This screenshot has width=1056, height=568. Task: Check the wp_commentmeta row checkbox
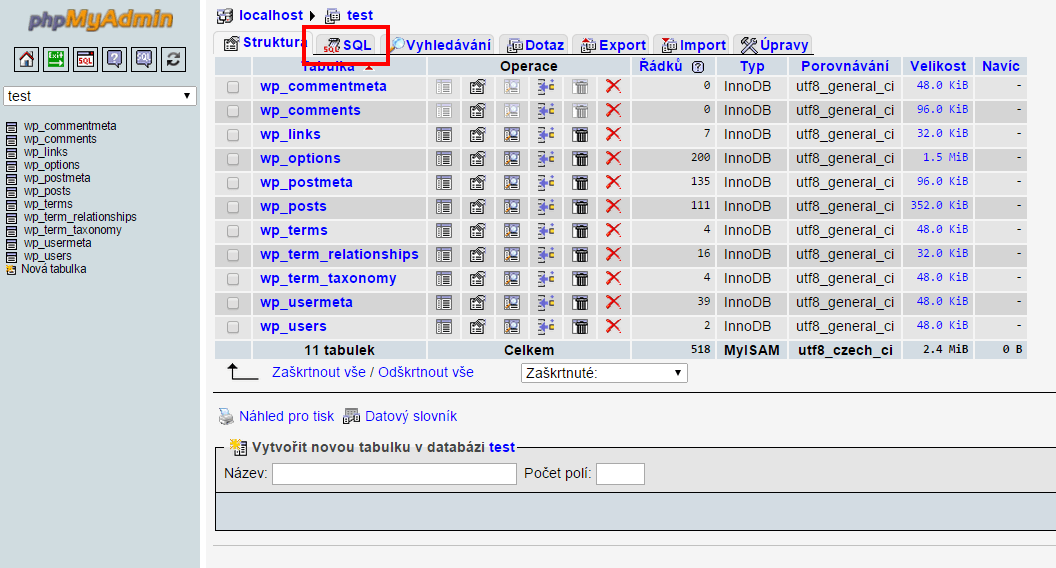[233, 87]
